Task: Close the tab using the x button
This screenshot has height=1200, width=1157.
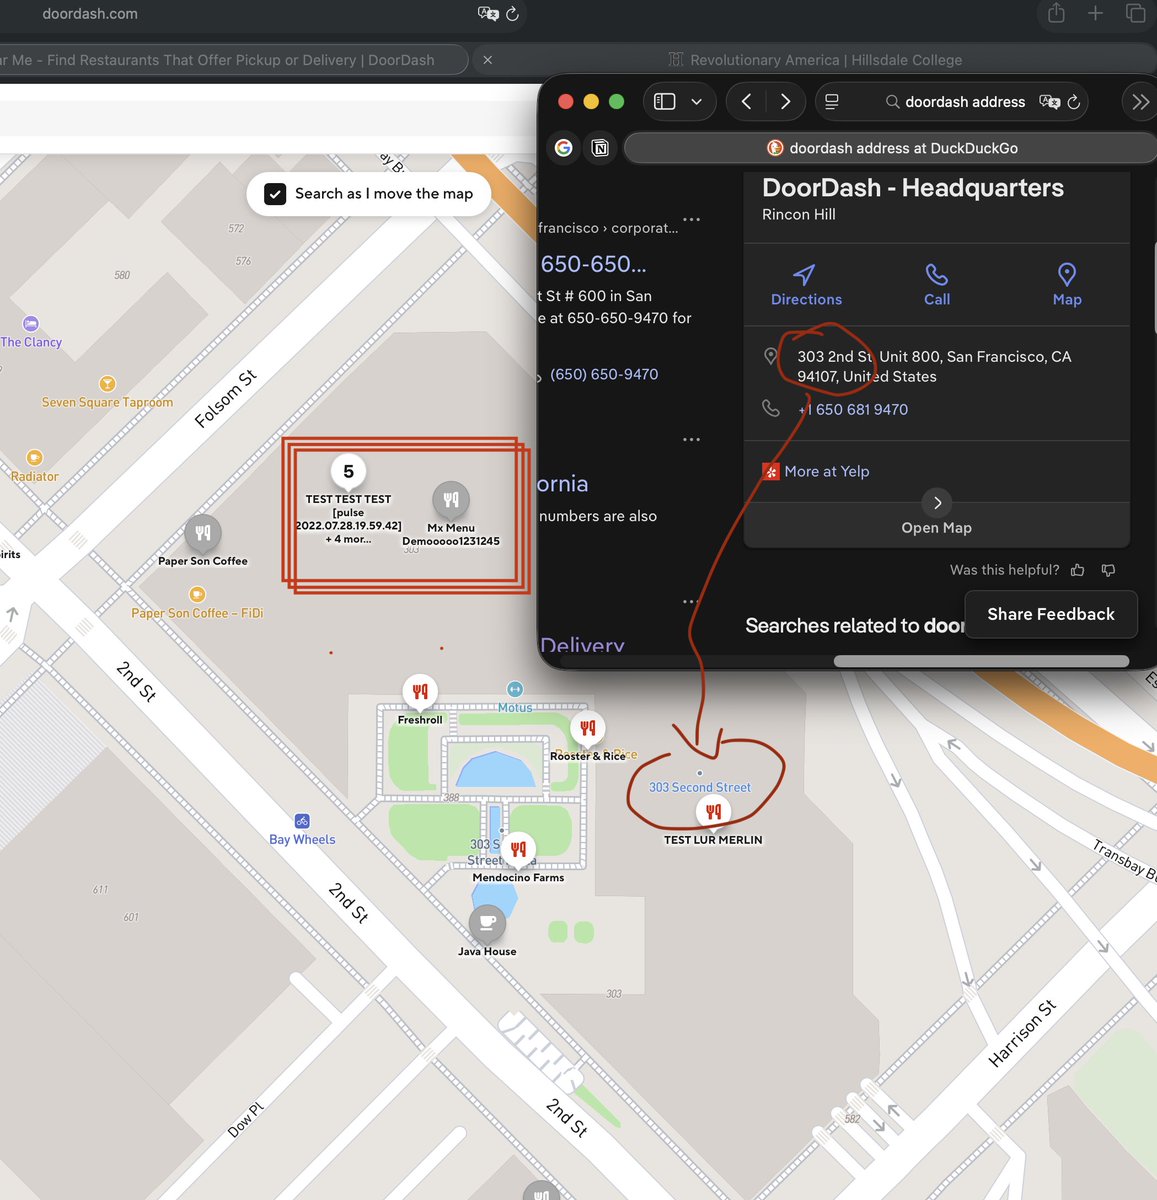Action: click(x=487, y=60)
